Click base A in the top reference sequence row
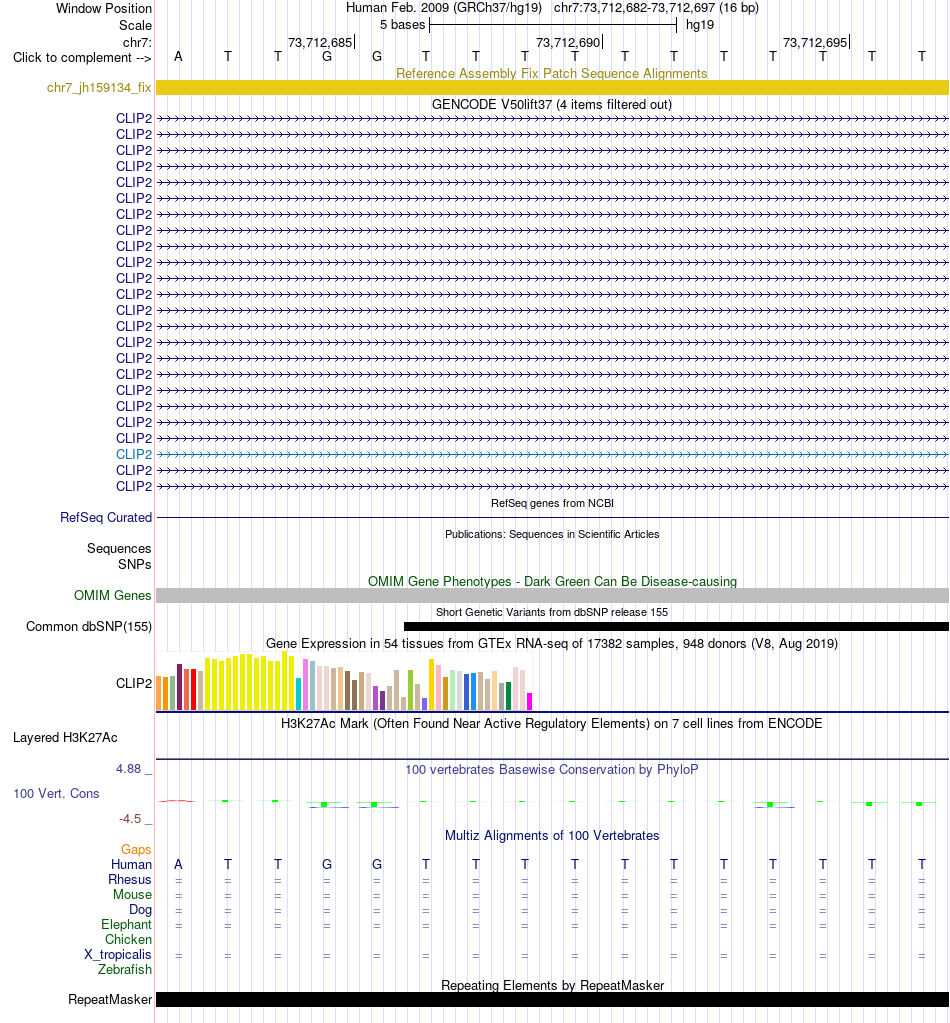950x1023 pixels. click(x=178, y=57)
